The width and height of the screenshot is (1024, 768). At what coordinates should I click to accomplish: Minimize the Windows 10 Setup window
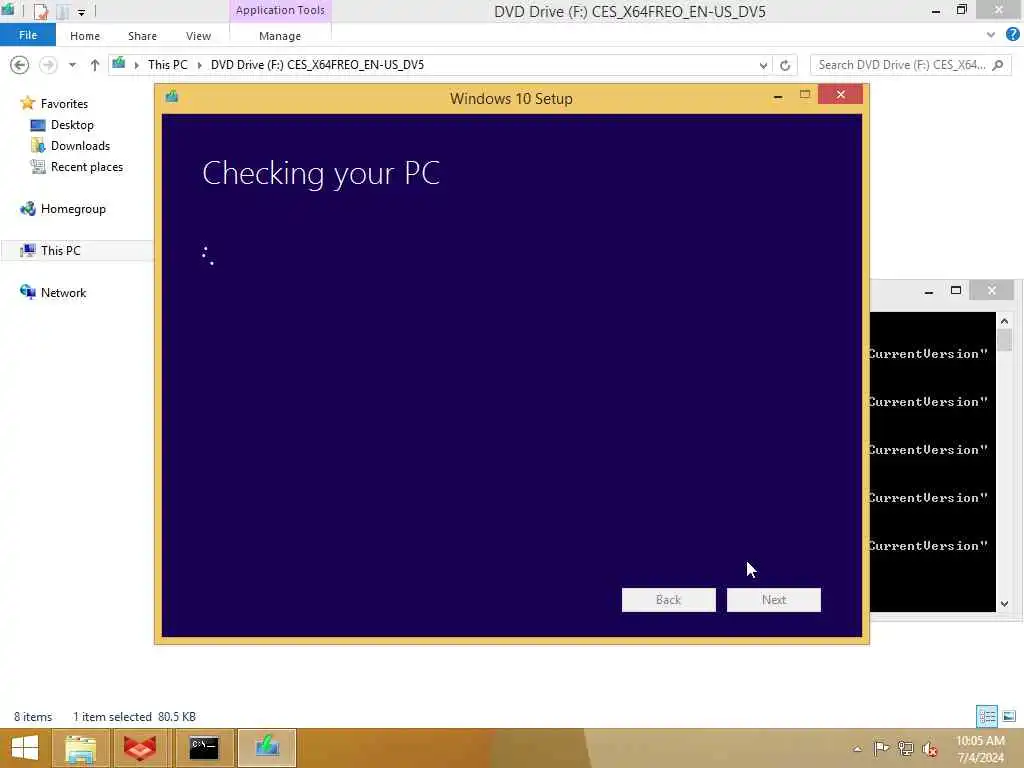click(777, 96)
